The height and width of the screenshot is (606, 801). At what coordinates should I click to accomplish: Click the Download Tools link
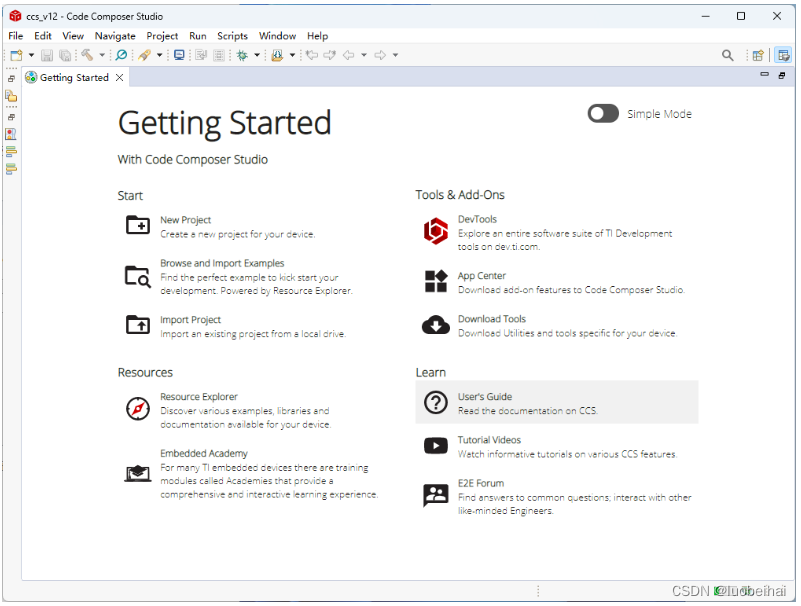[492, 319]
